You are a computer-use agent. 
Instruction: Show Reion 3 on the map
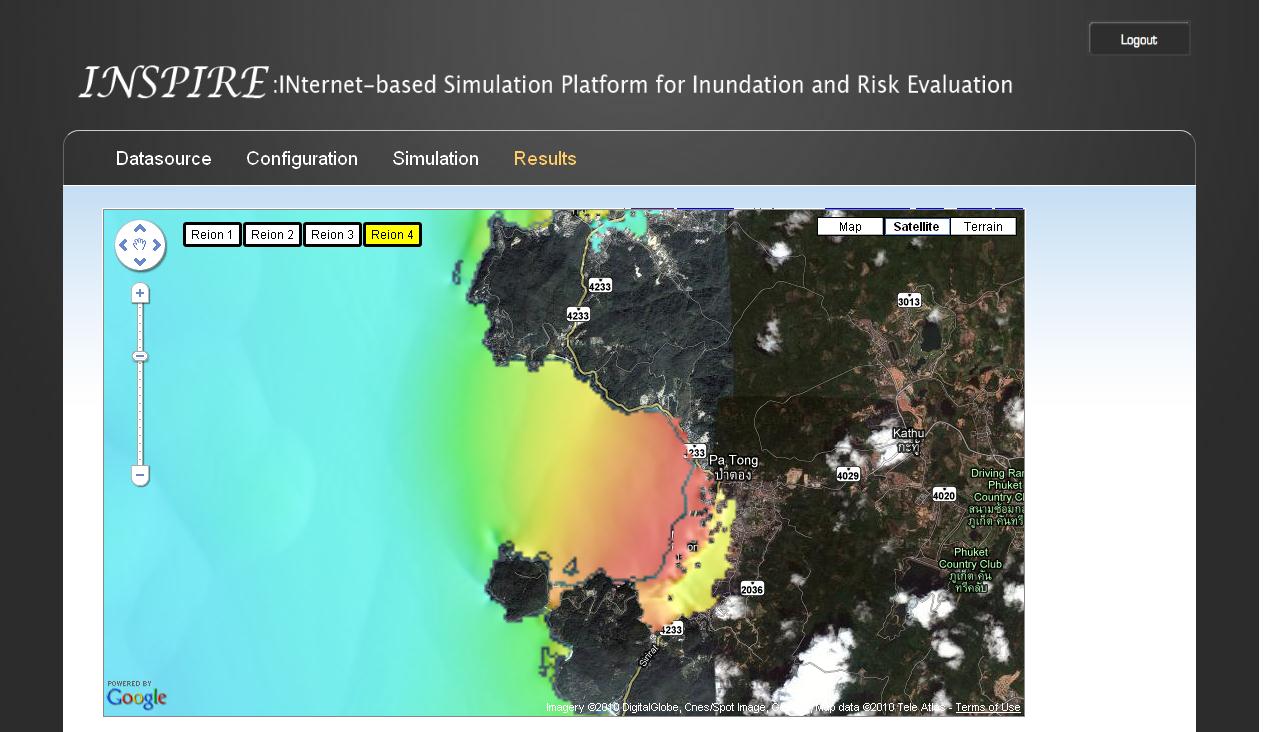[332, 235]
